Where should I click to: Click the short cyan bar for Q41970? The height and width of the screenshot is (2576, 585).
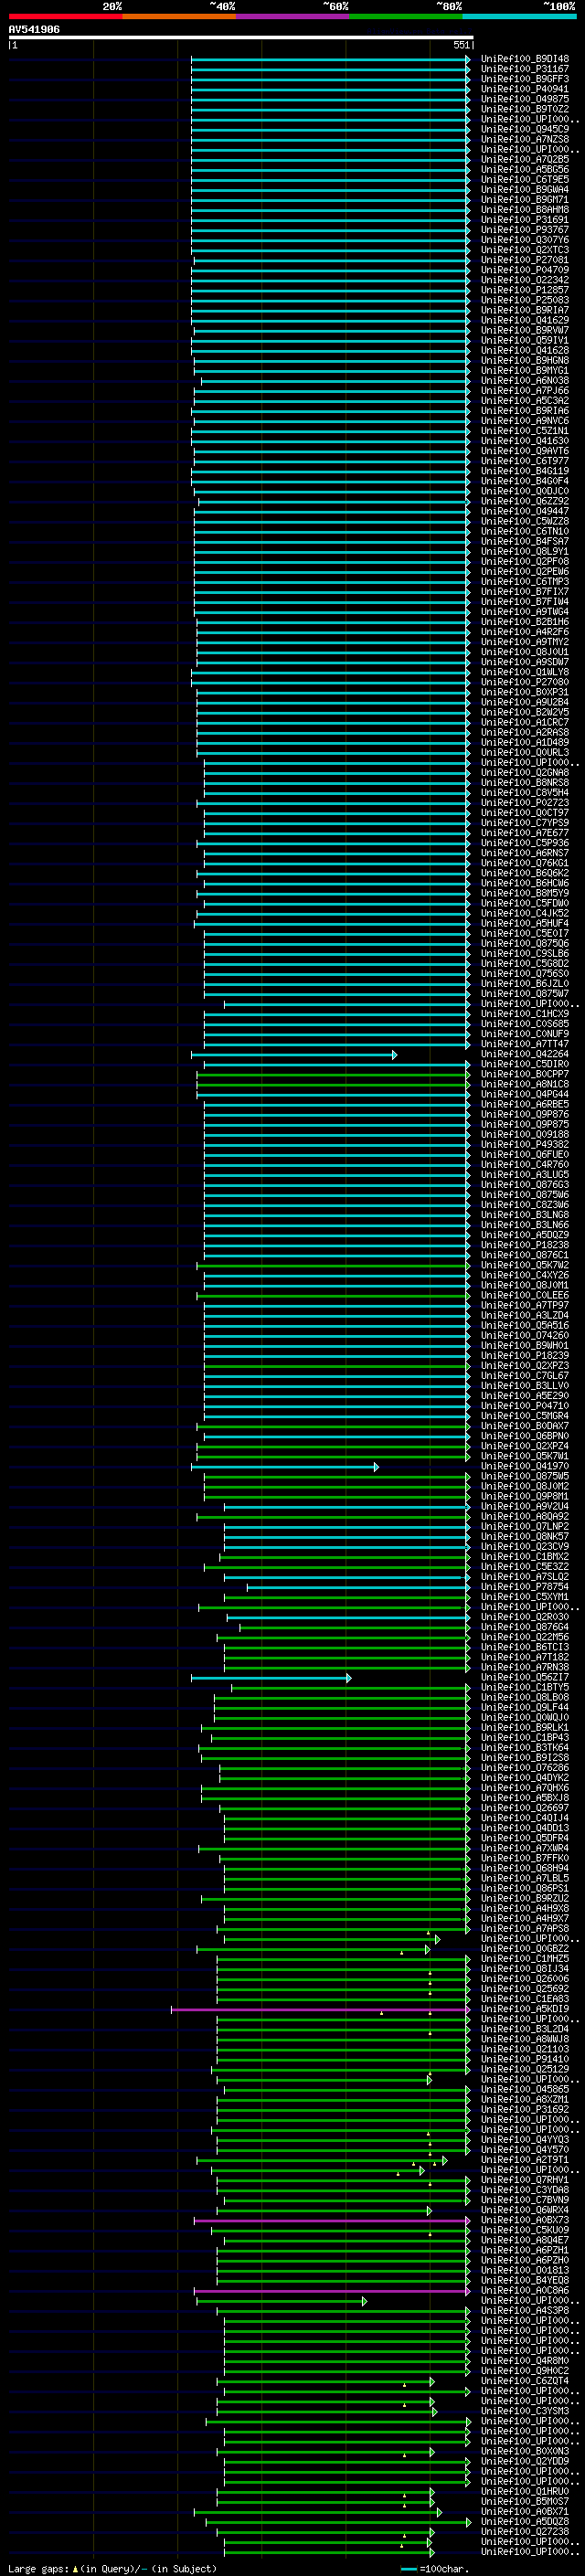(285, 1467)
